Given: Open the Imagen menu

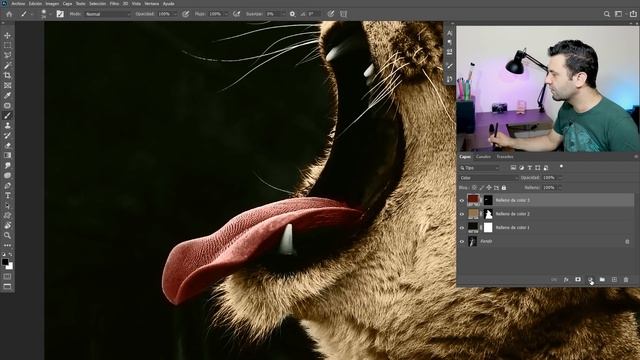Looking at the screenshot, I should [52, 4].
